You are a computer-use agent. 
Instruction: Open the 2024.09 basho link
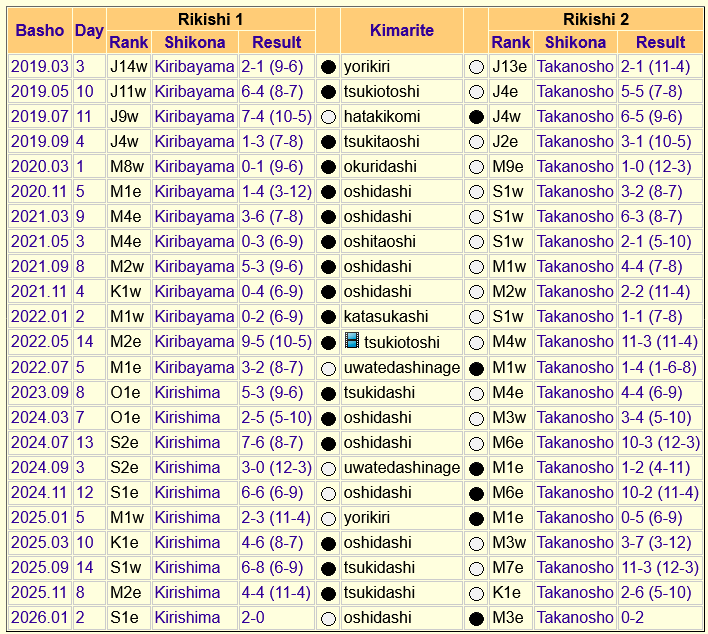tap(40, 467)
